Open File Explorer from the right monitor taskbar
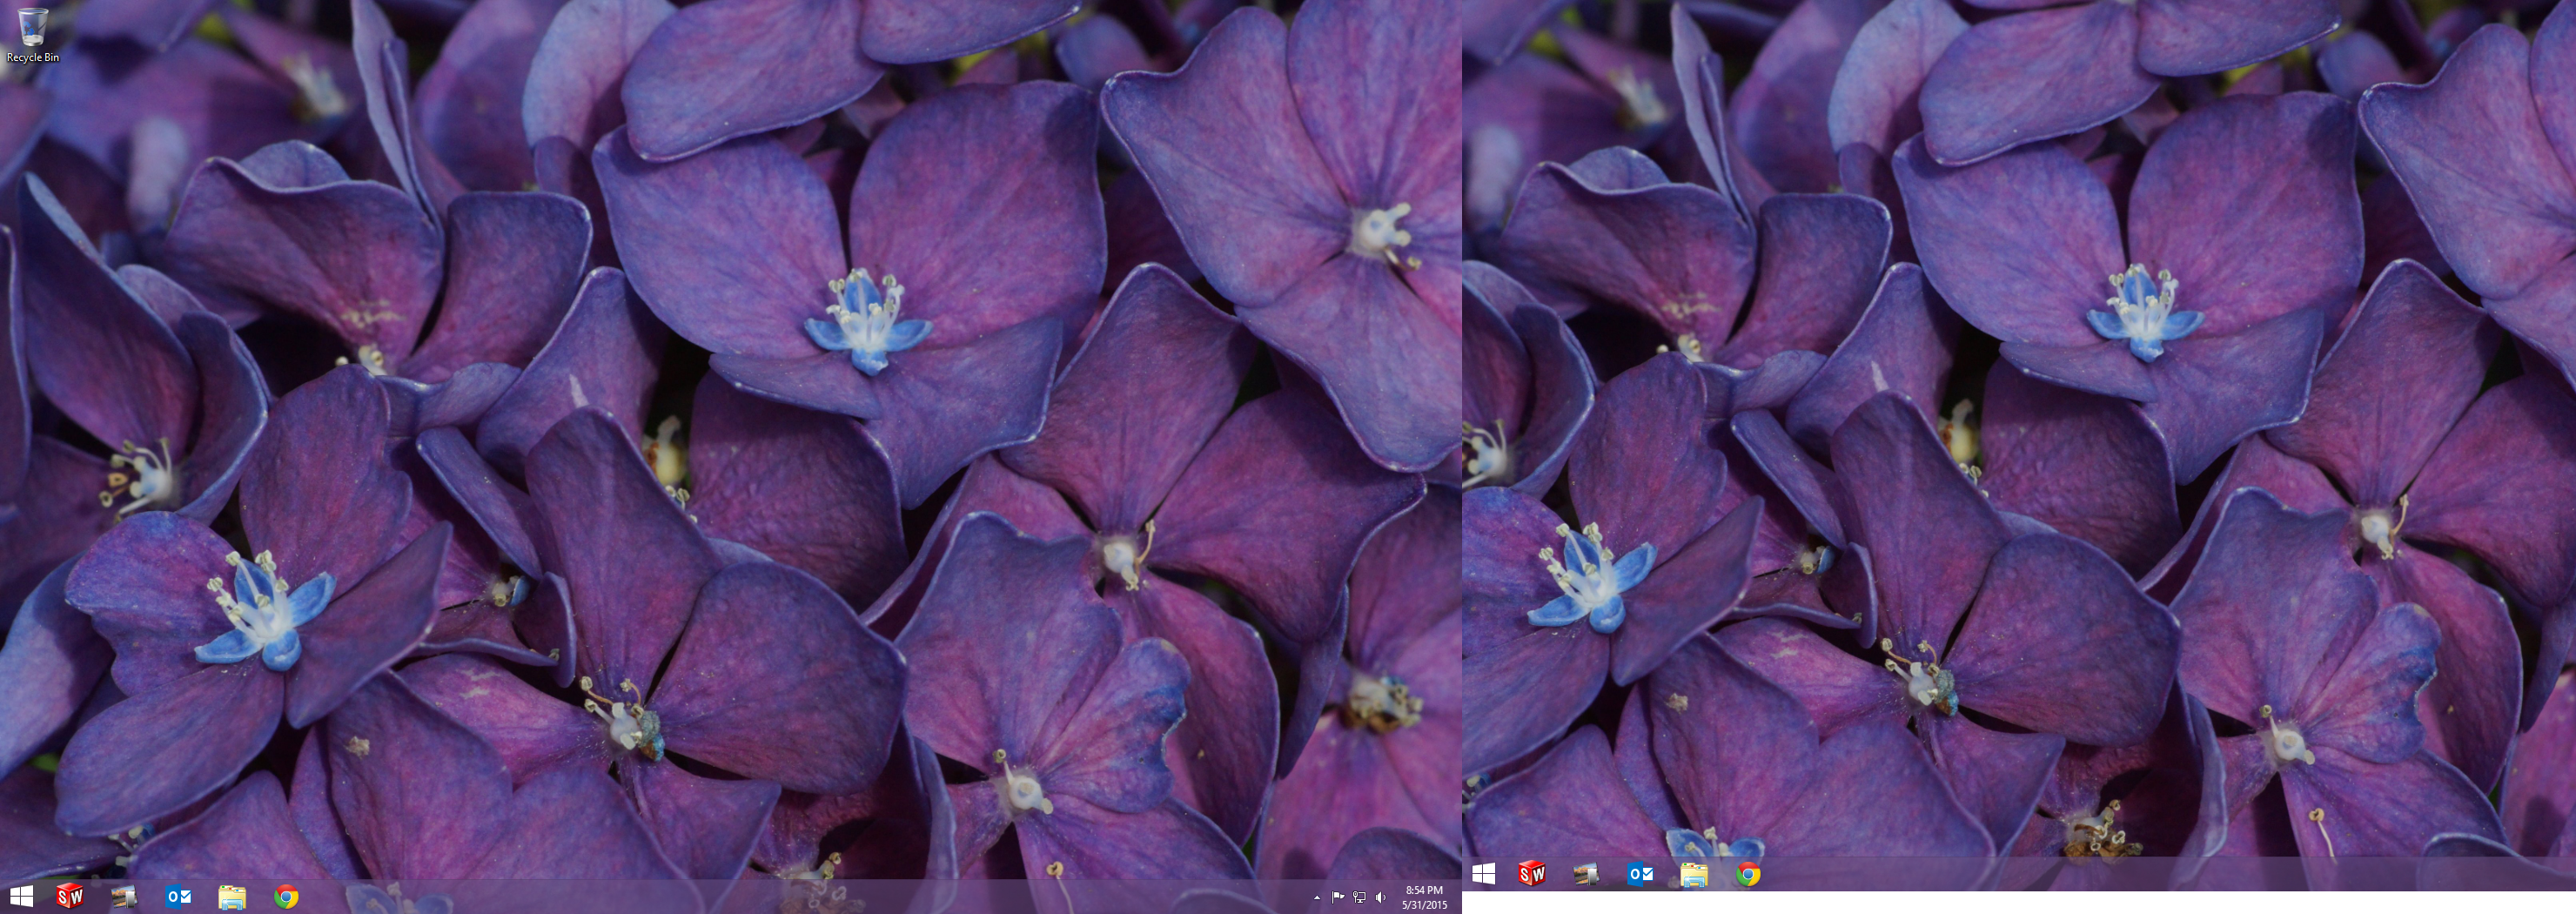Screen dimensions: 2576x914 [1694, 874]
